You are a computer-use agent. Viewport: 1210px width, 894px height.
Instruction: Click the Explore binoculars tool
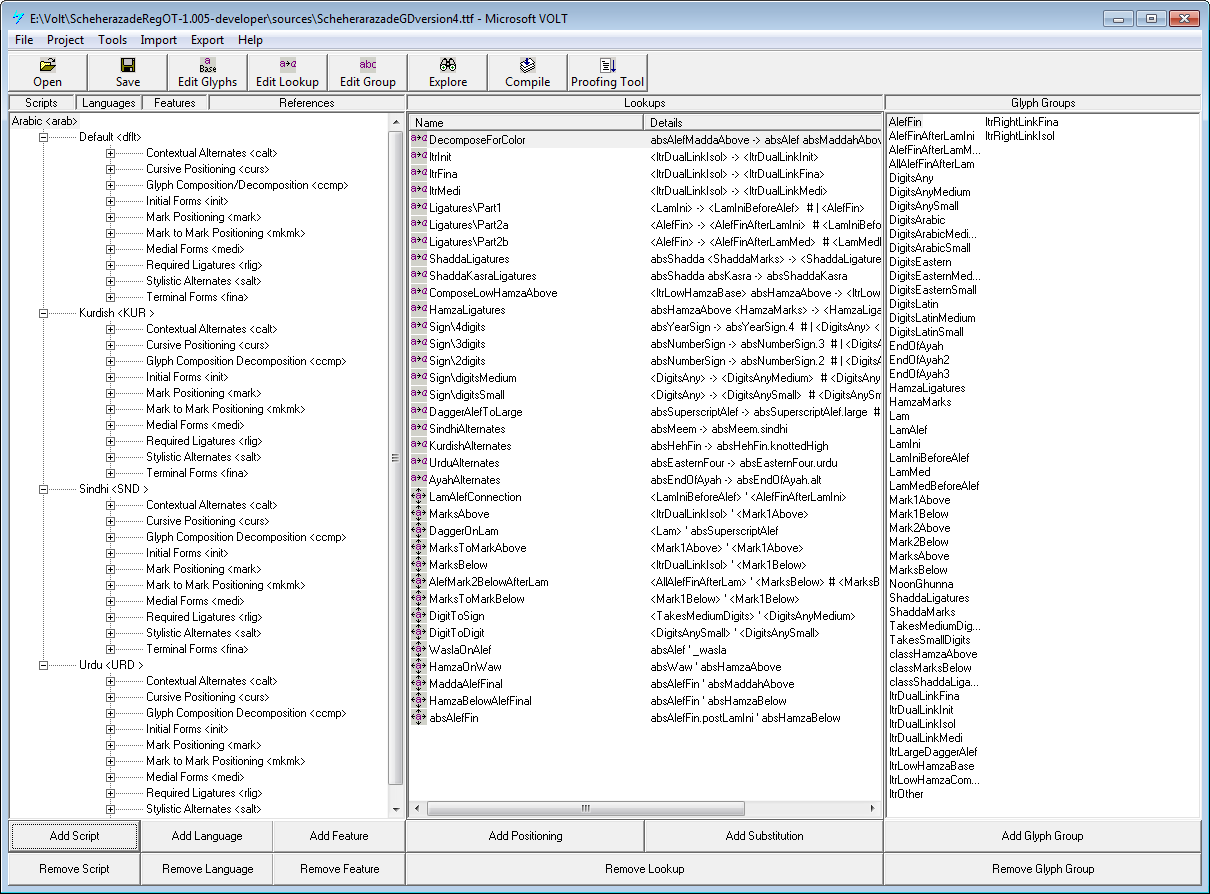click(x=447, y=72)
